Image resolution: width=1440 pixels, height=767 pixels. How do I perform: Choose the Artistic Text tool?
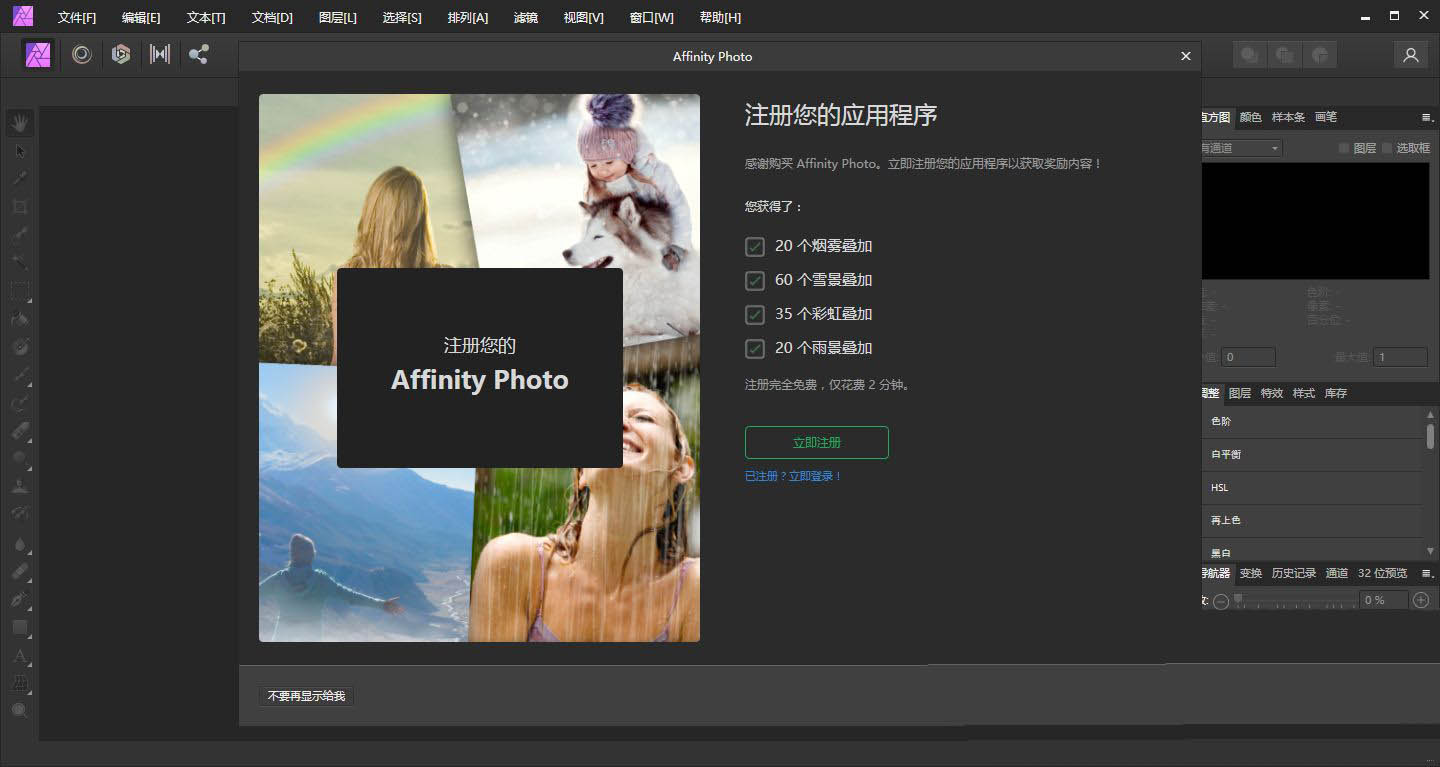tap(20, 656)
